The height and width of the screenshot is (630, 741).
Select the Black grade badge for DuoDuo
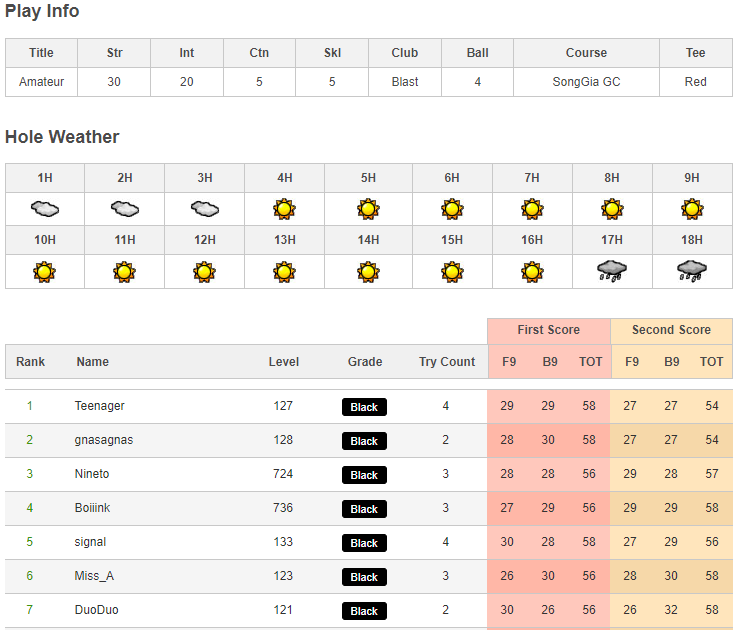pos(364,611)
